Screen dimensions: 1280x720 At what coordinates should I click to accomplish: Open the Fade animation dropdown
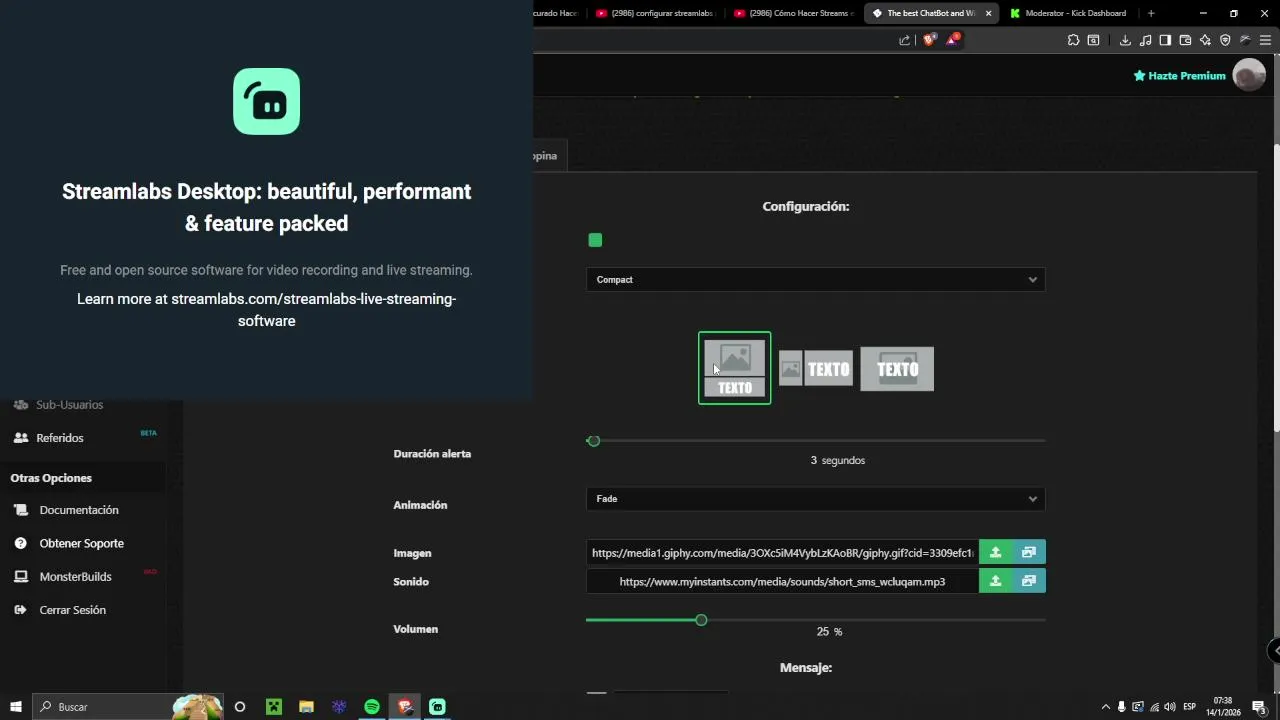pos(816,499)
